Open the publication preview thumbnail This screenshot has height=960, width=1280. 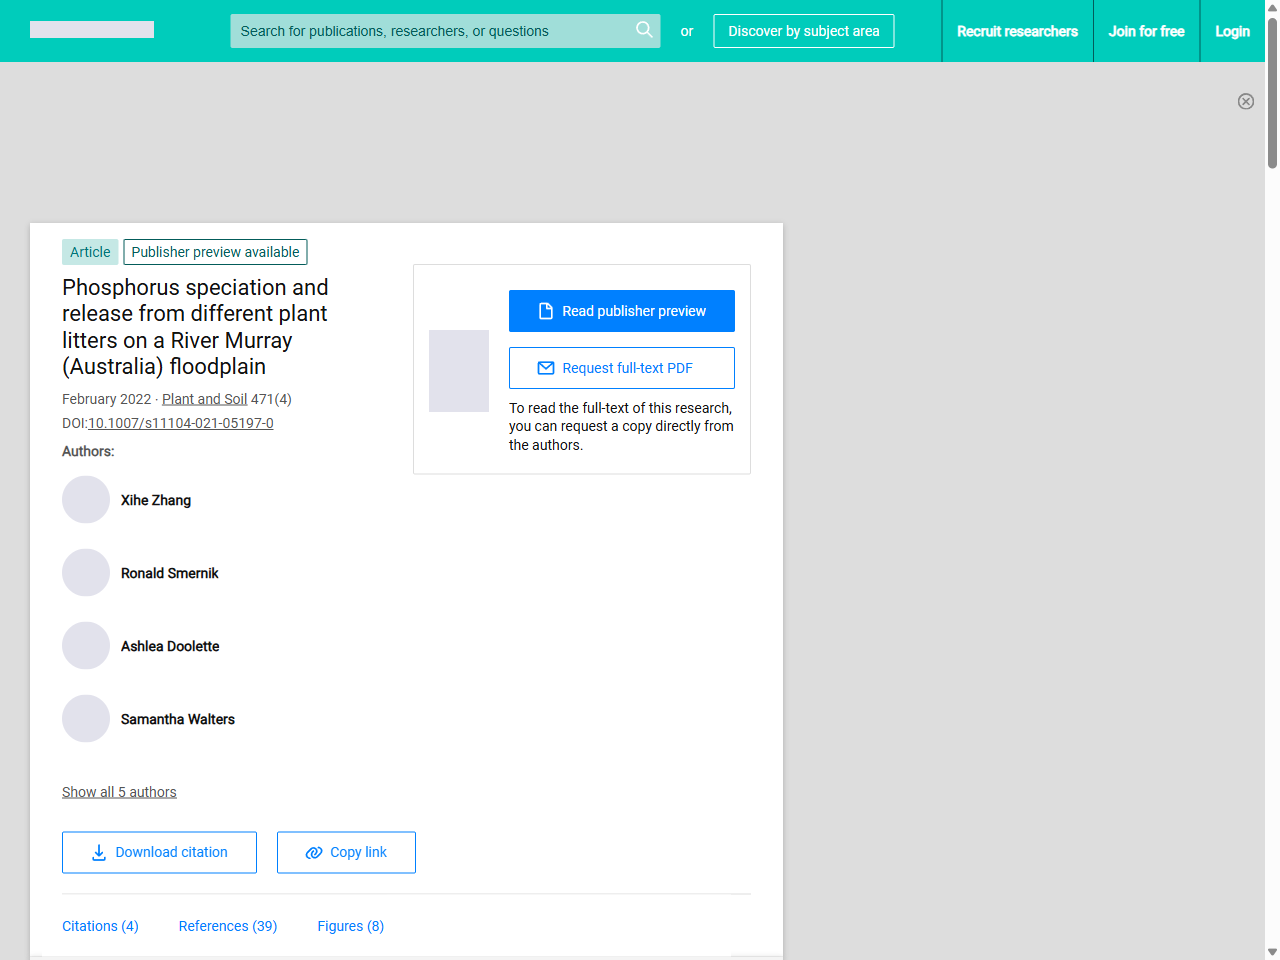tap(459, 371)
